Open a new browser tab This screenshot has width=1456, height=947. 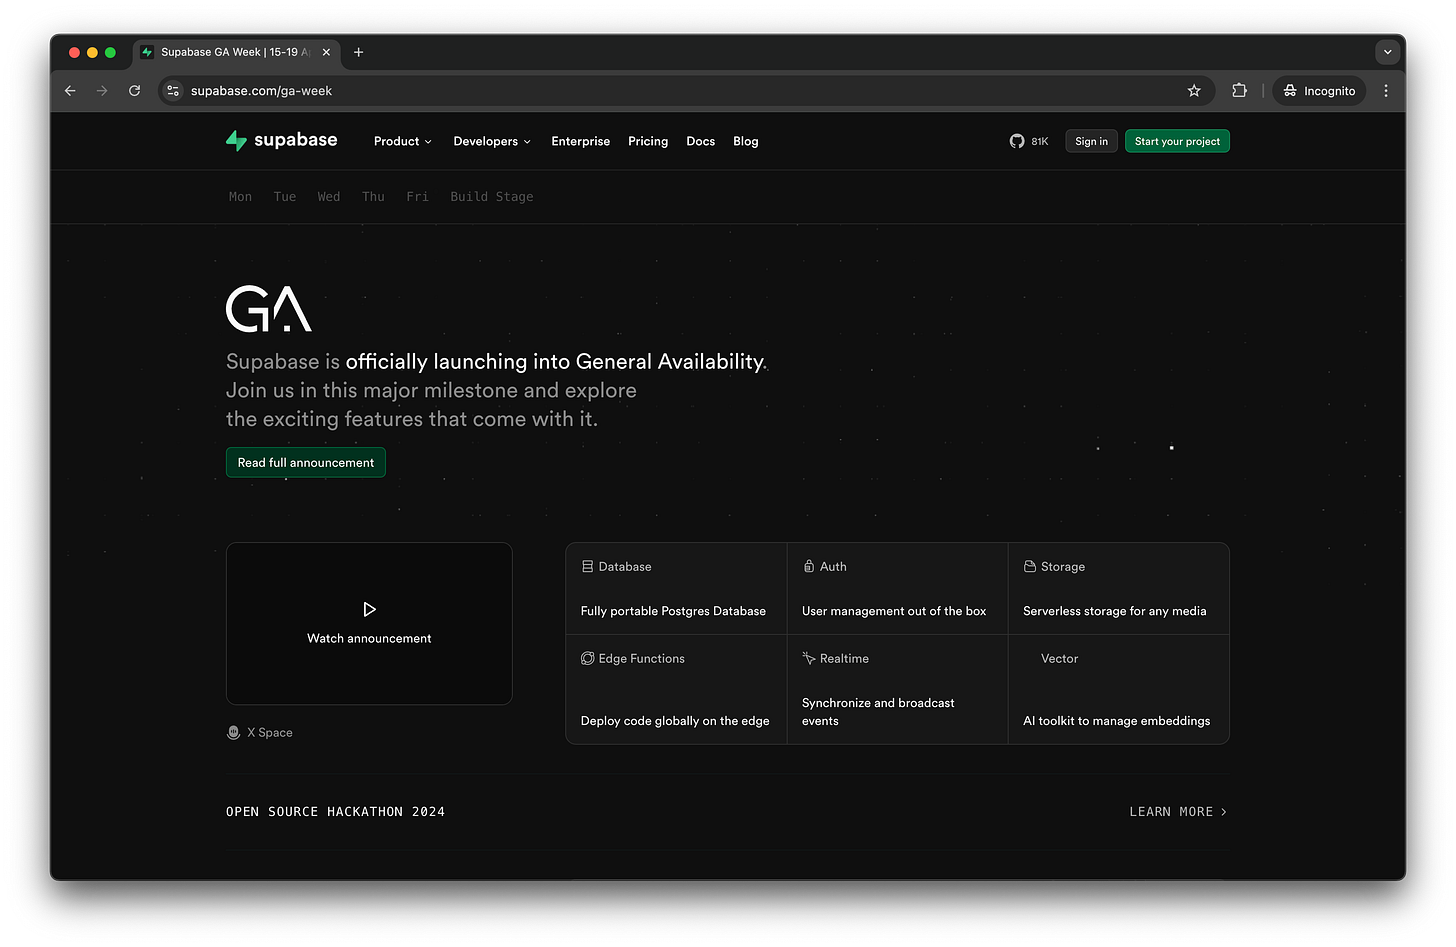pyautogui.click(x=359, y=52)
